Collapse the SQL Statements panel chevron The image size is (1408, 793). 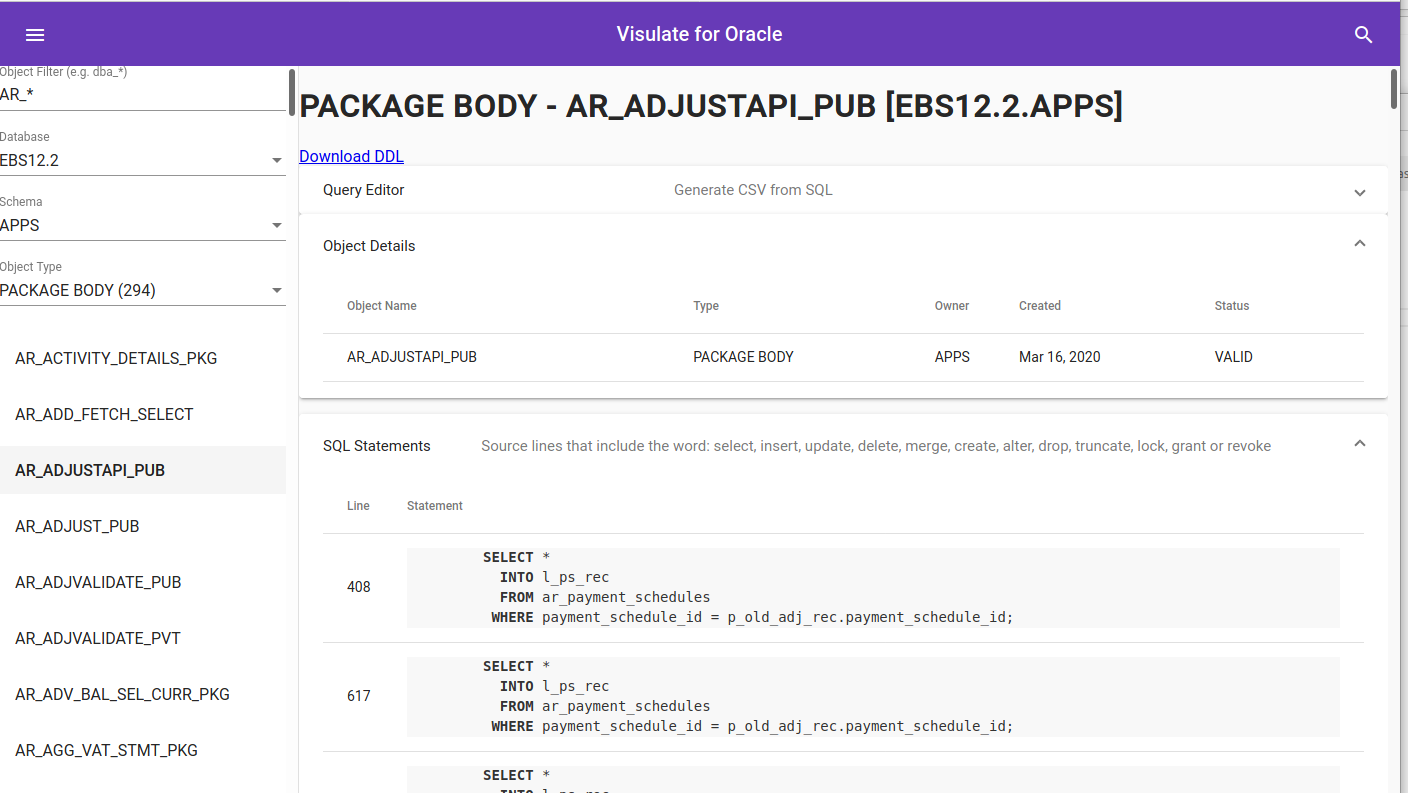1359,443
